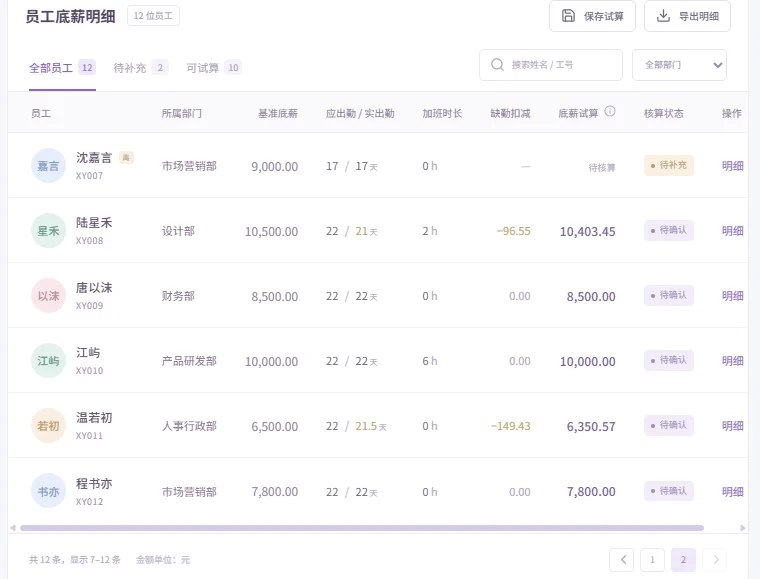This screenshot has height=579, width=760.
Task: Click the small badge next to 沈嘉言's name
Action: click(x=126, y=157)
